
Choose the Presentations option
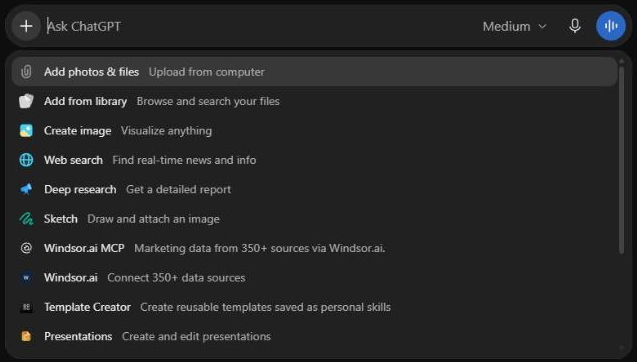[314, 336]
